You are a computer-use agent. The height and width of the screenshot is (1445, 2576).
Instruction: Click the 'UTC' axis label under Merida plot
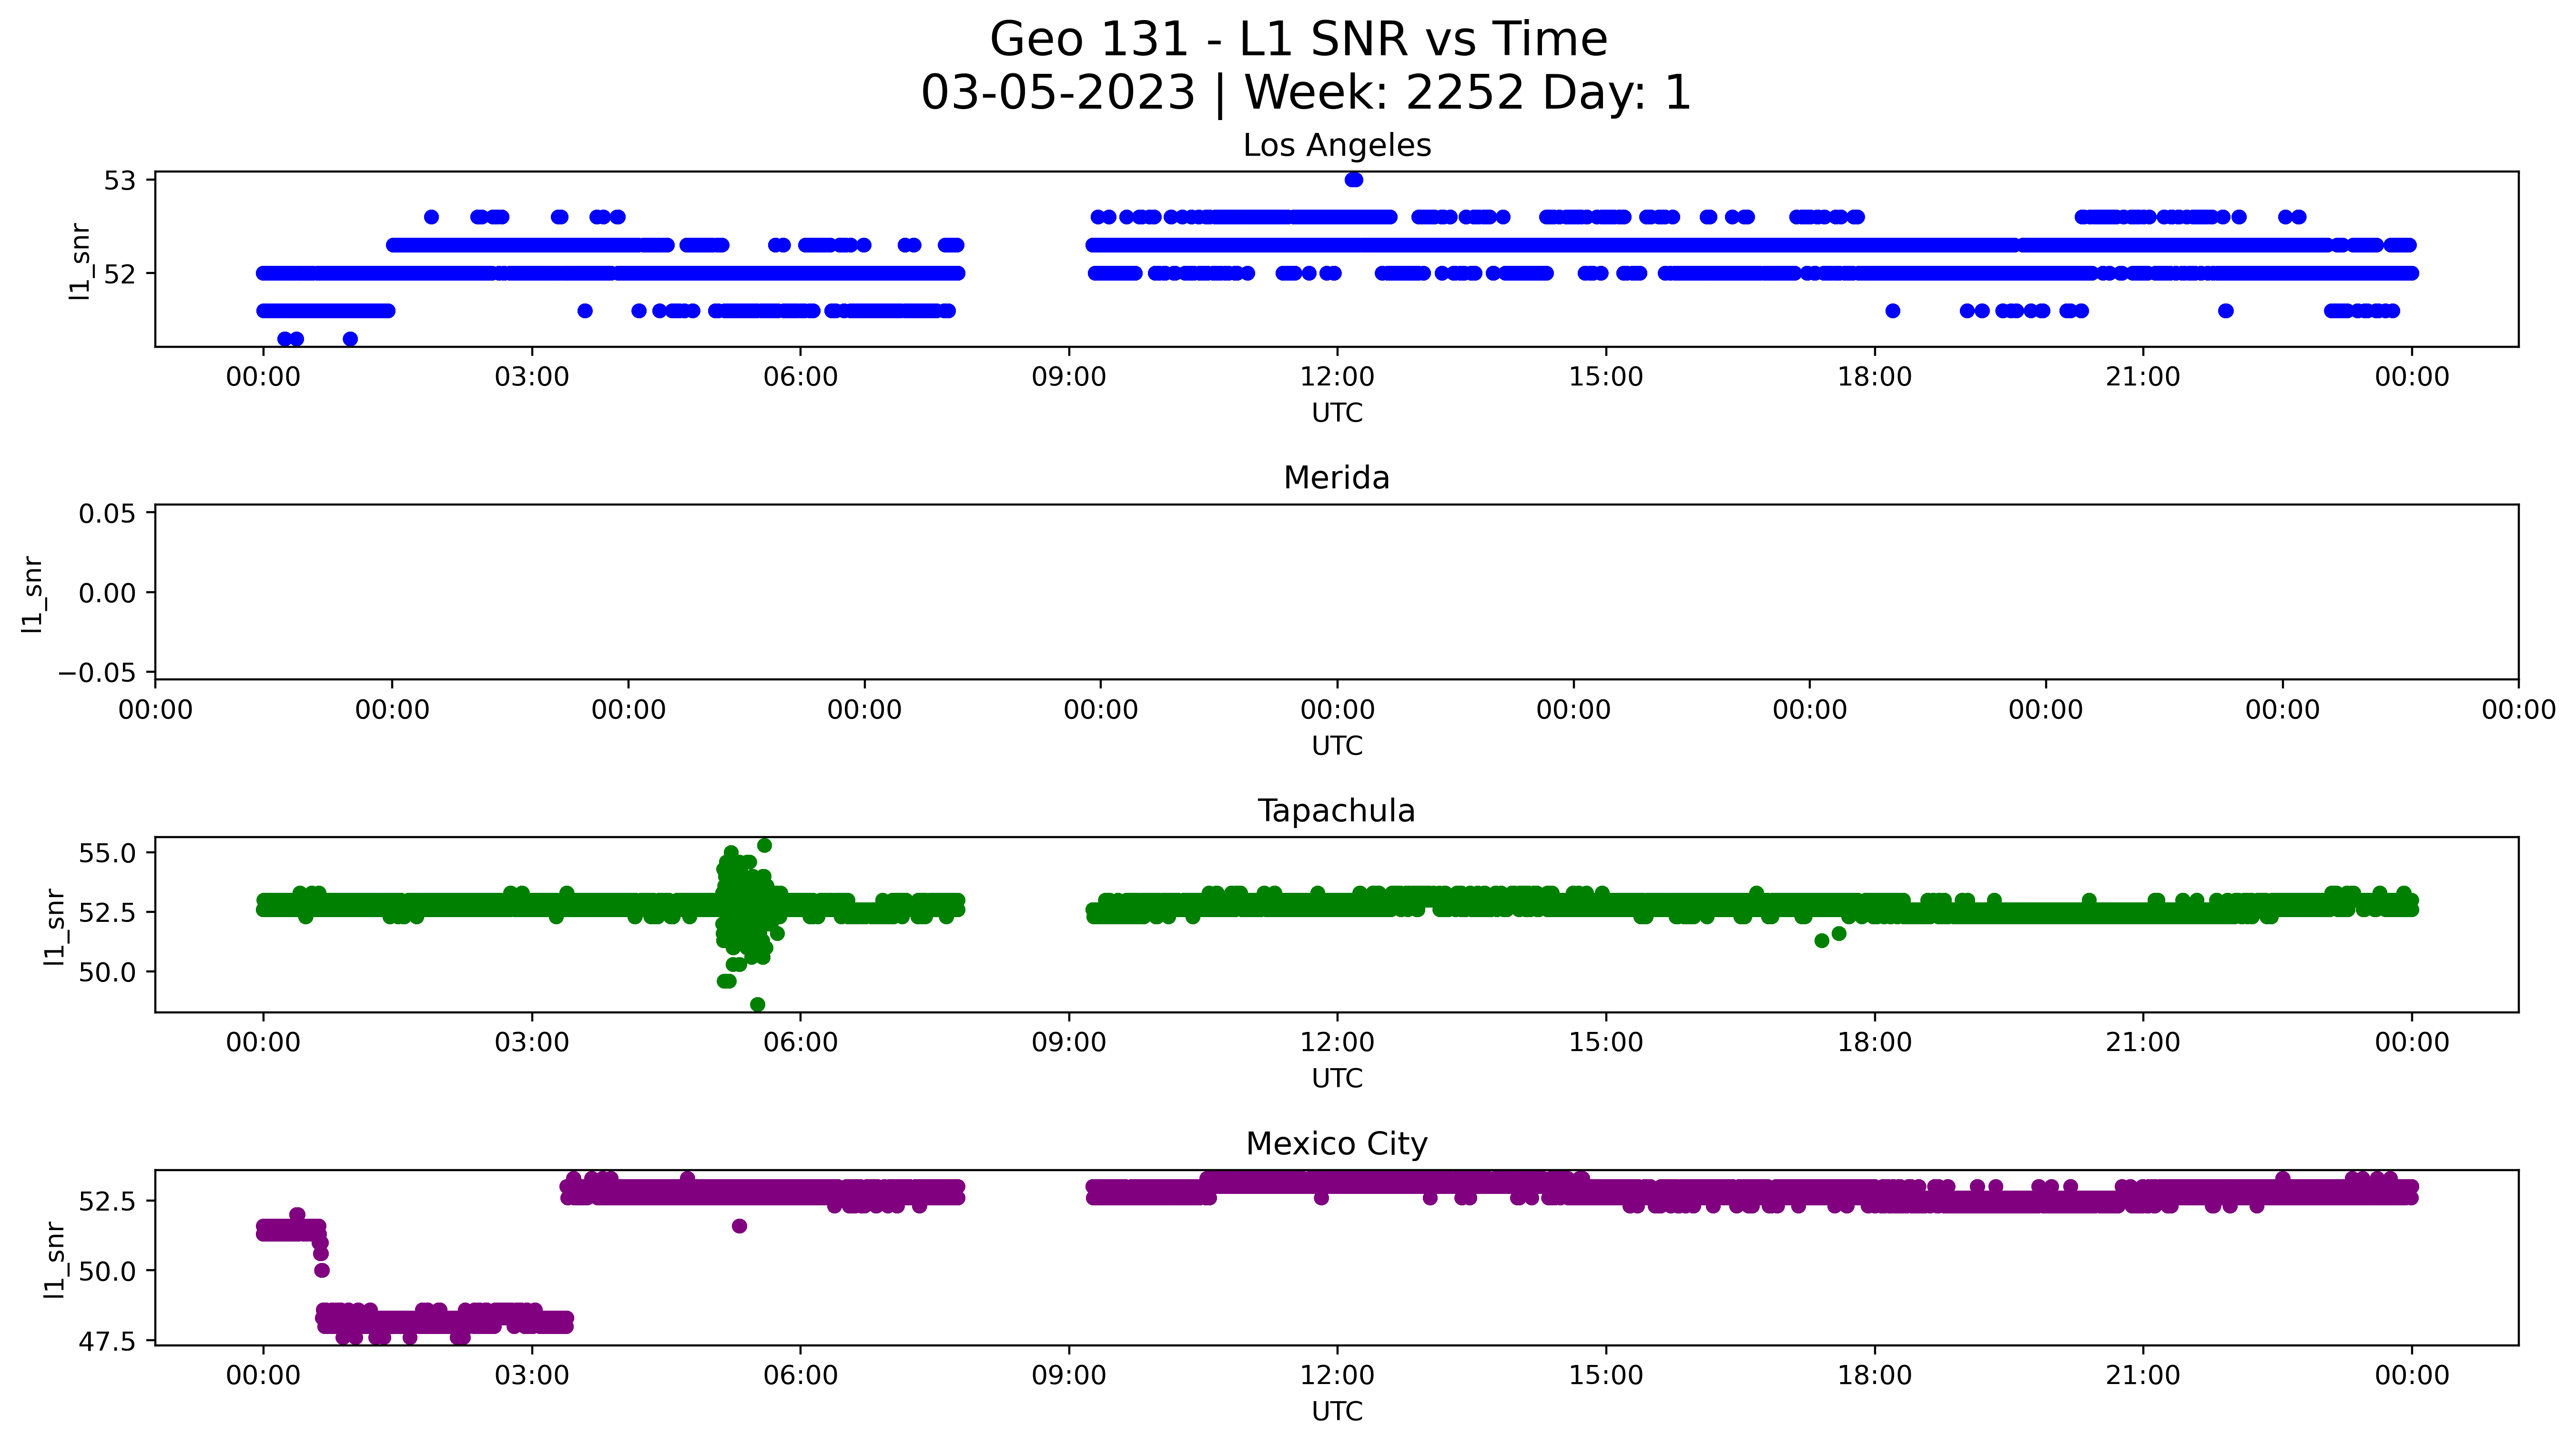tap(1337, 746)
